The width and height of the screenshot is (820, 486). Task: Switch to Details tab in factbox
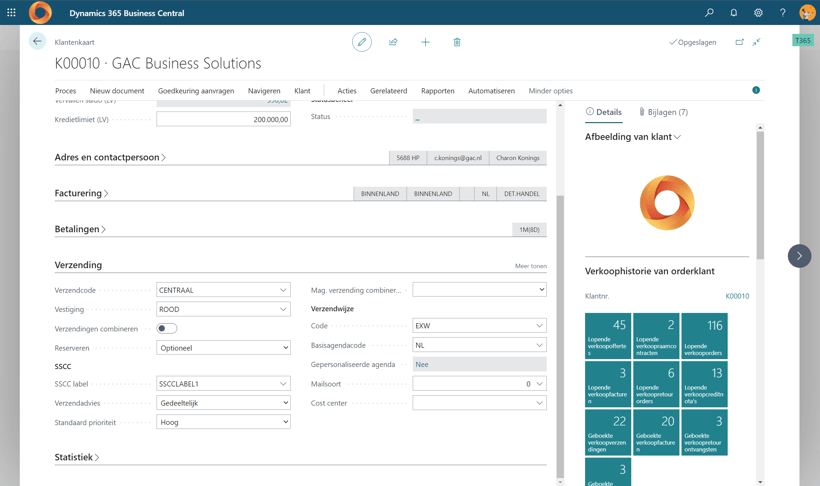(x=604, y=112)
